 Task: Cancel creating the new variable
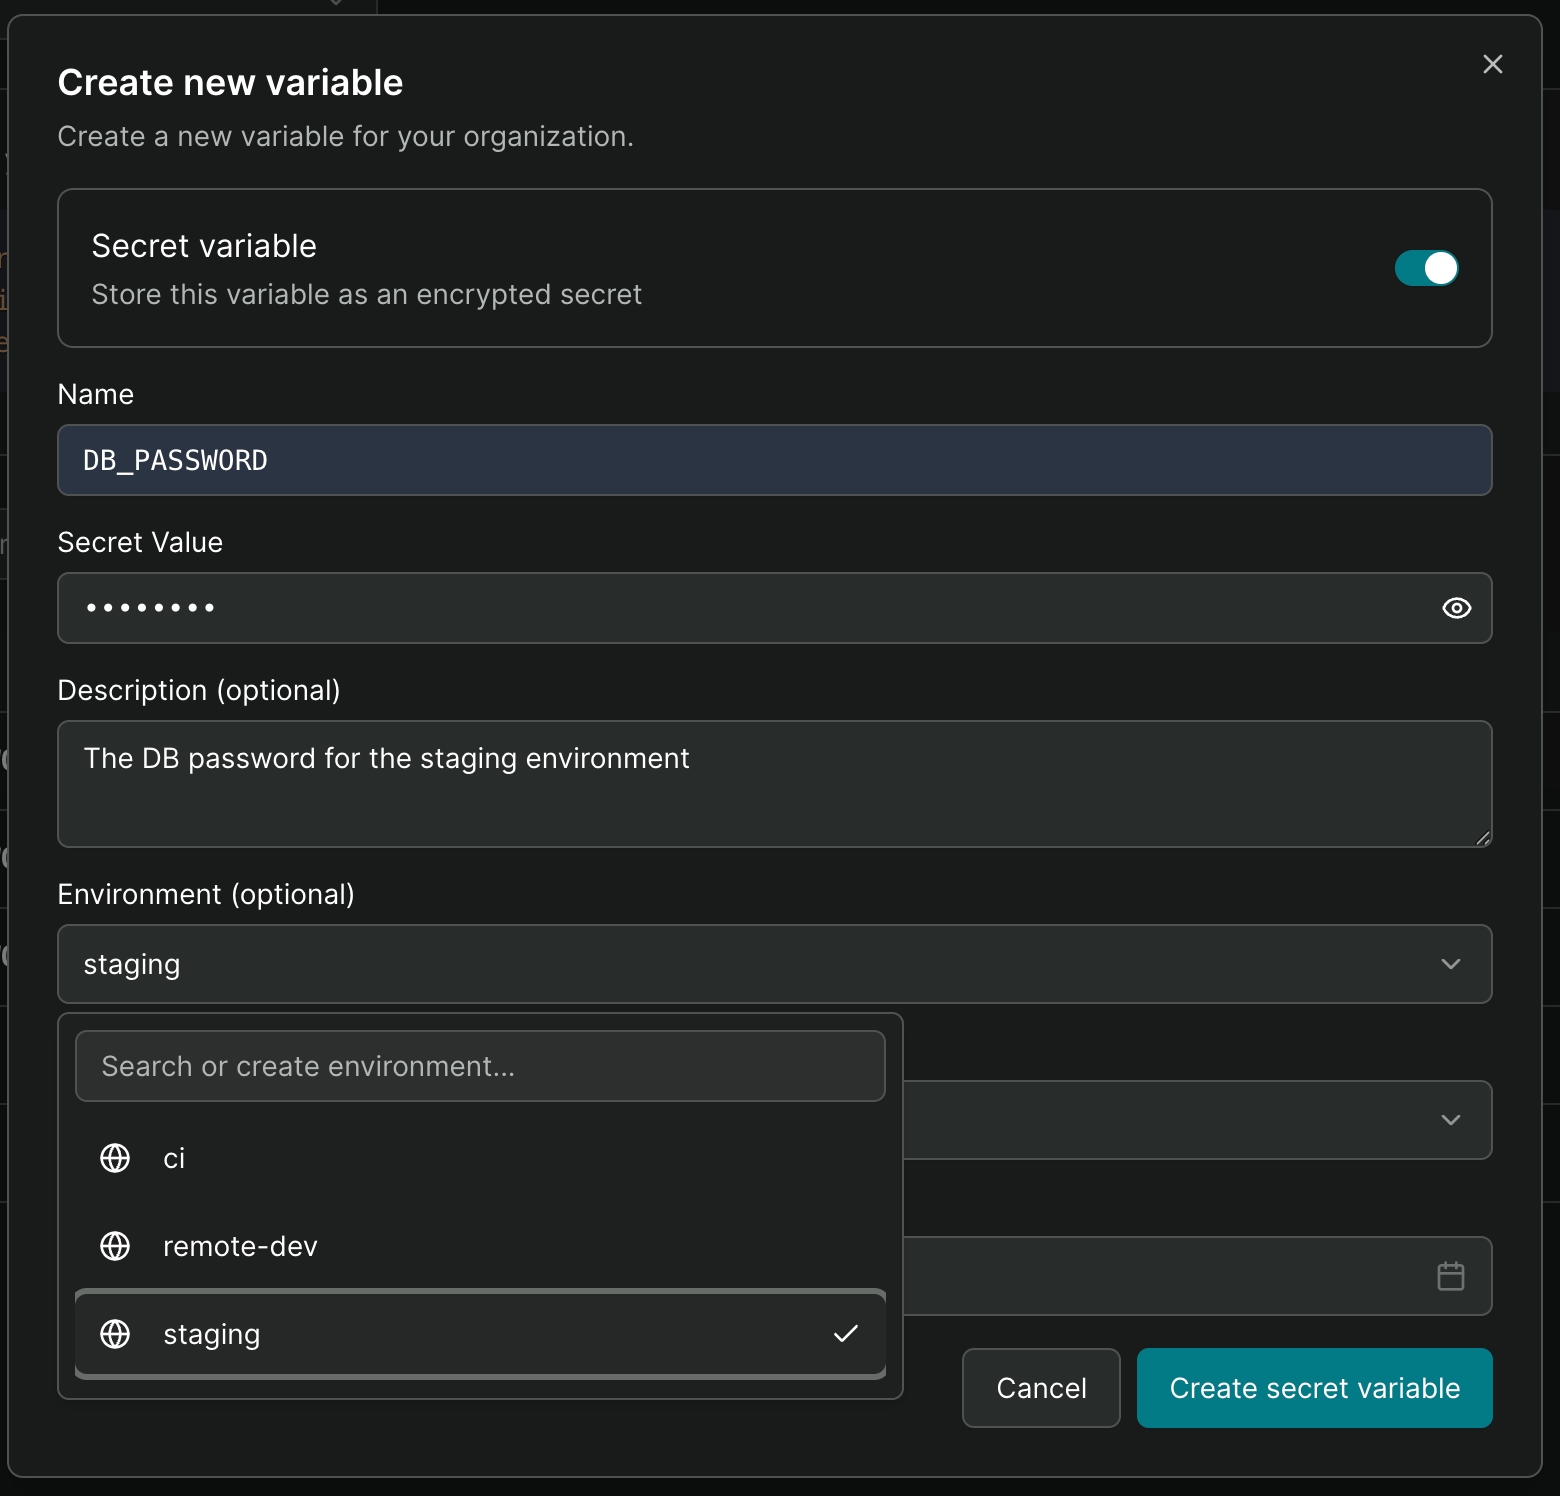click(1040, 1388)
